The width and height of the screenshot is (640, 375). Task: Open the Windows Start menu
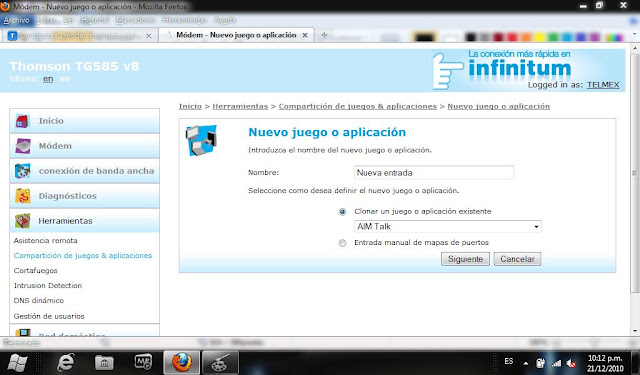tap(17, 362)
